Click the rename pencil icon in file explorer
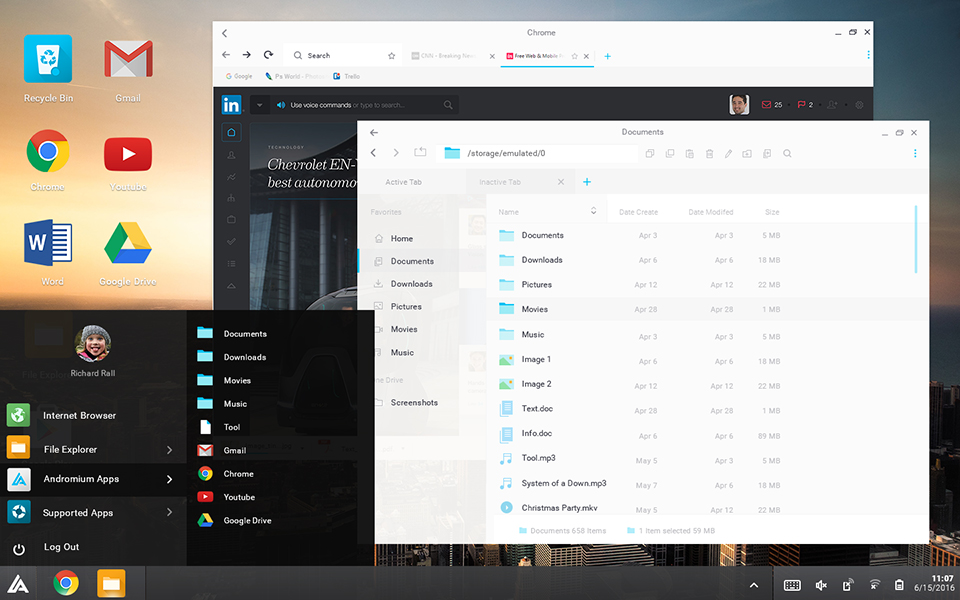Screen dimensions: 960x600 coord(728,154)
